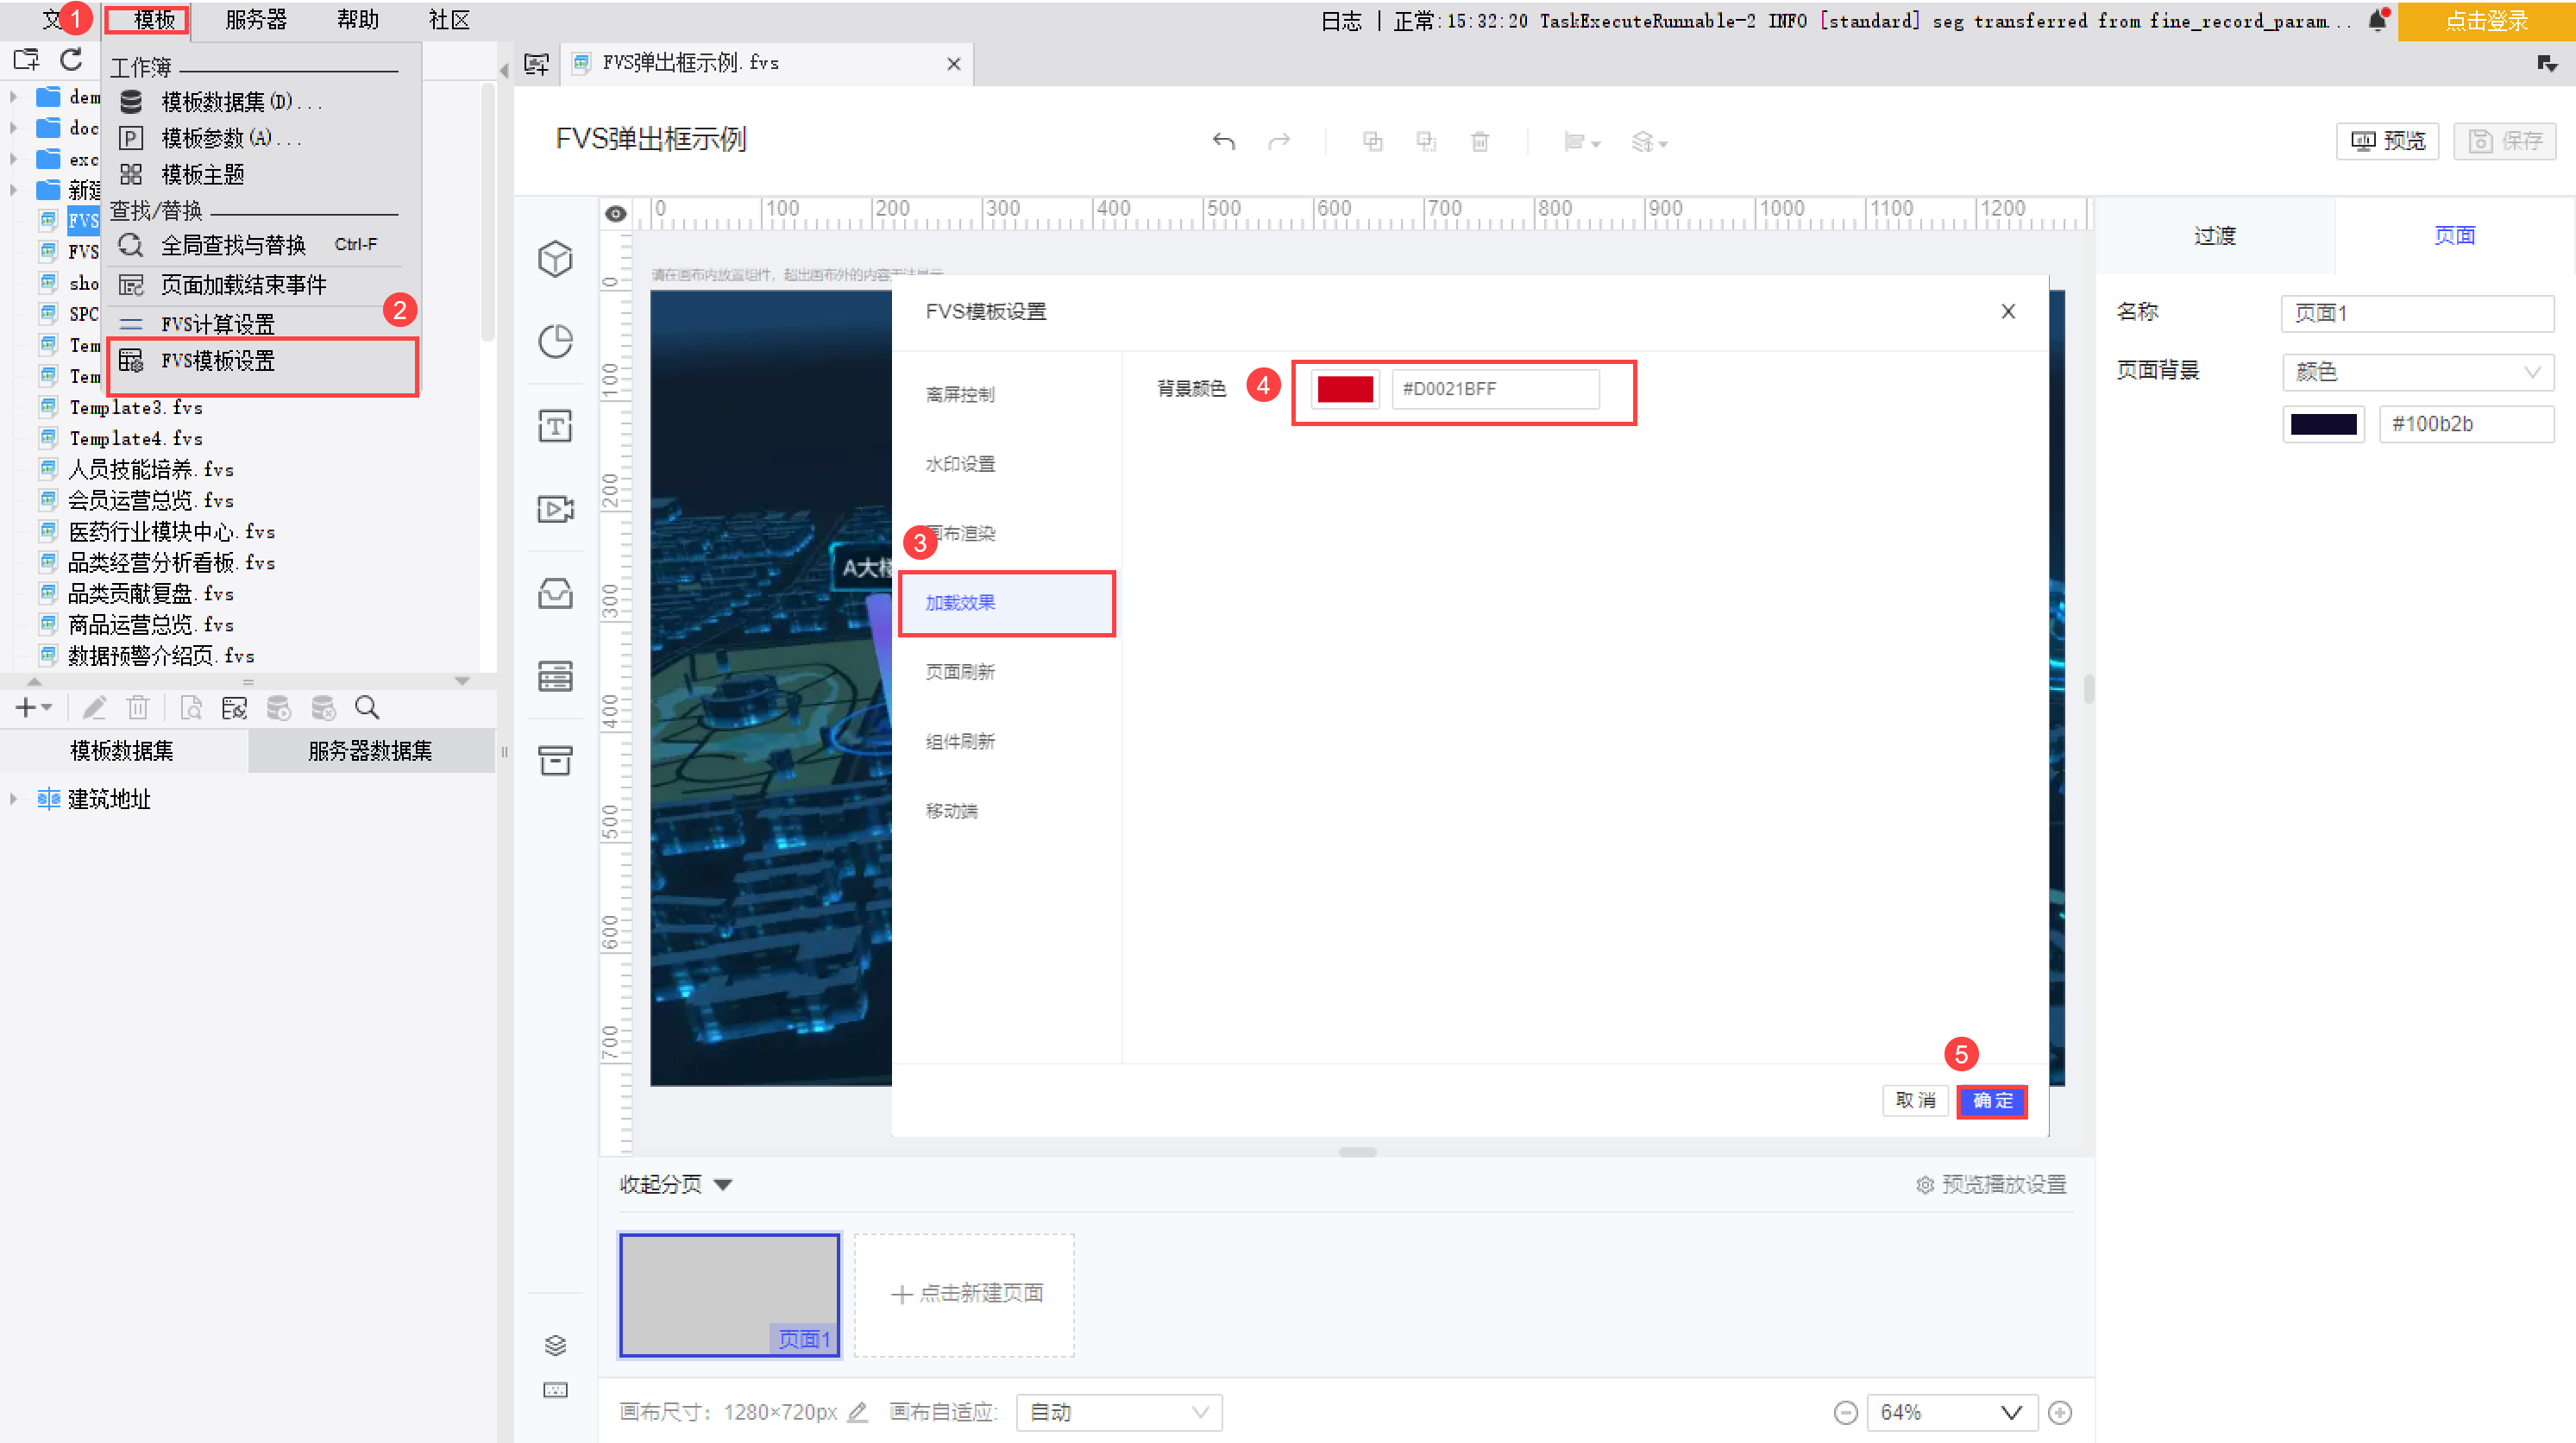Open the 页面背景 color type dropdown
Image resolution: width=2576 pixels, height=1443 pixels.
tap(2417, 371)
